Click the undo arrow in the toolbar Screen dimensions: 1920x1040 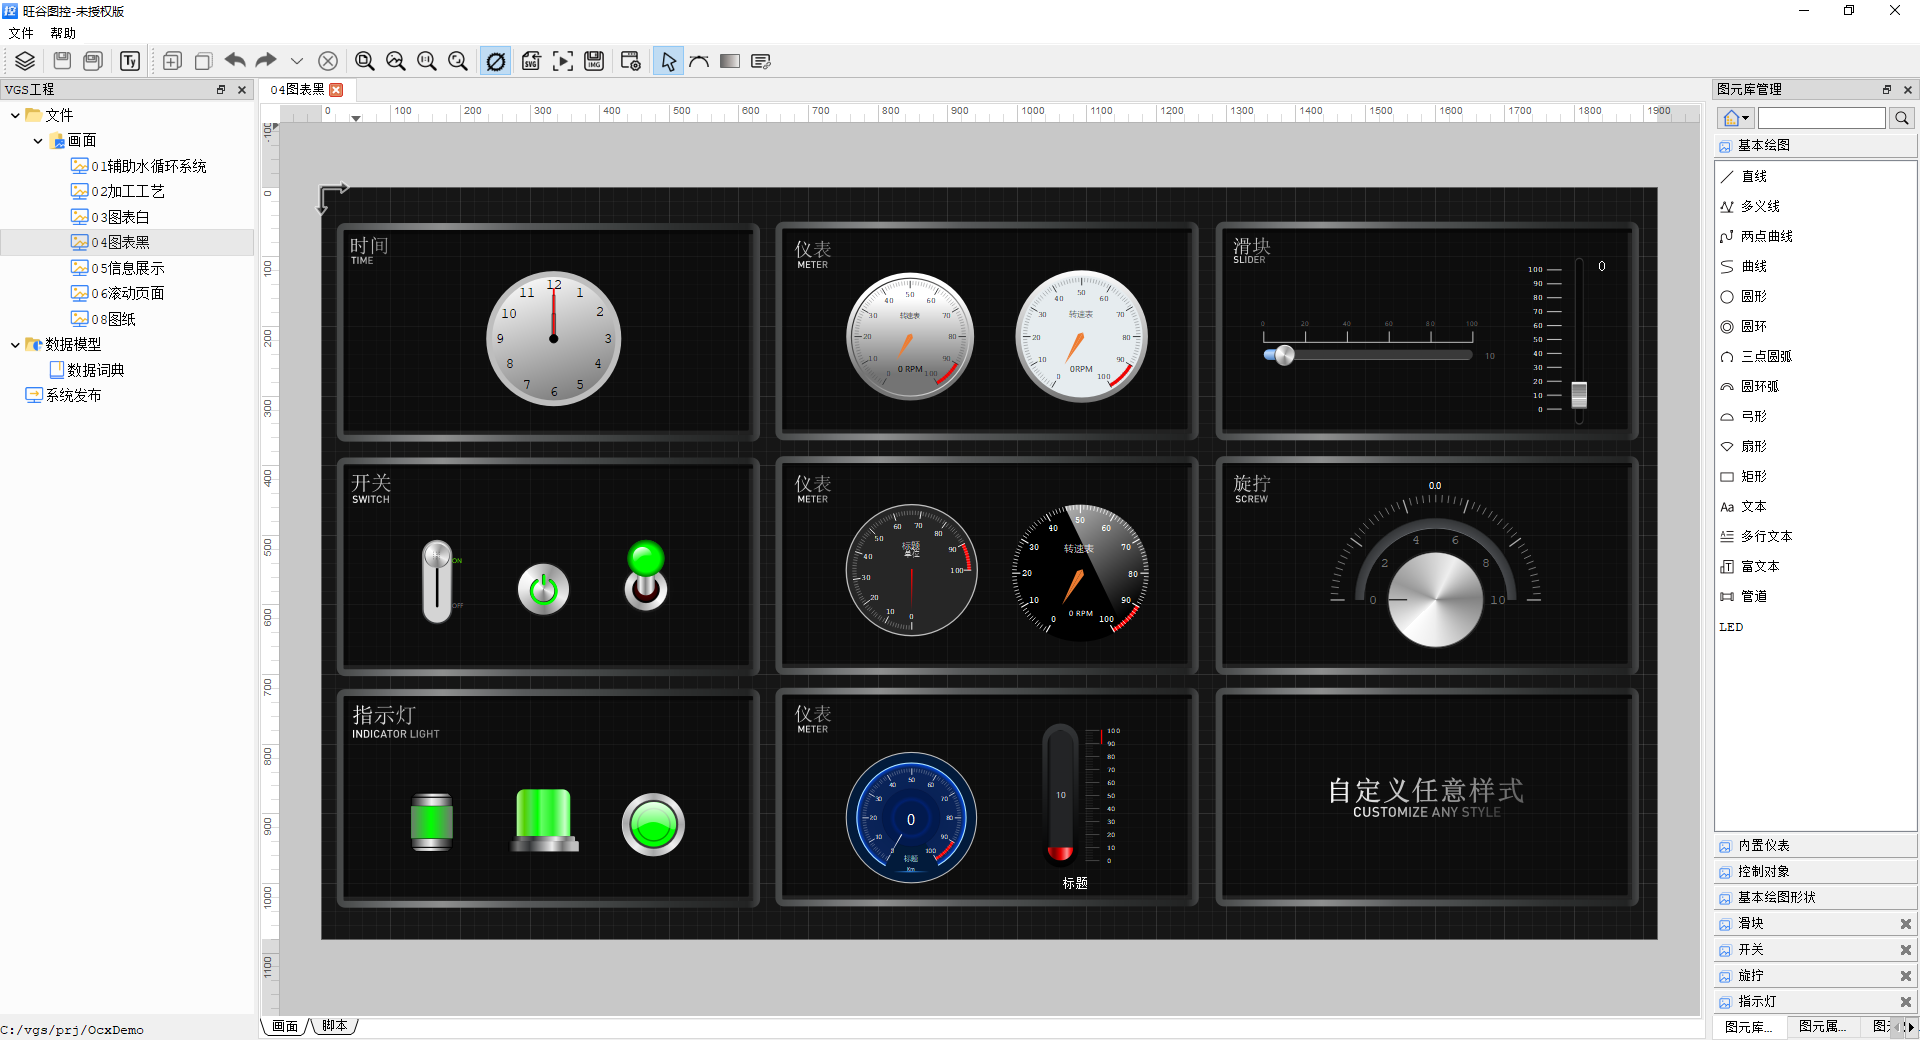[235, 61]
